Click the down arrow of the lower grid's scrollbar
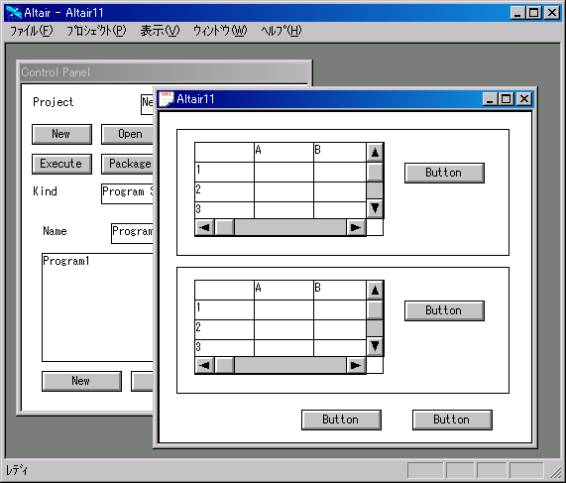566x483 pixels. (375, 346)
